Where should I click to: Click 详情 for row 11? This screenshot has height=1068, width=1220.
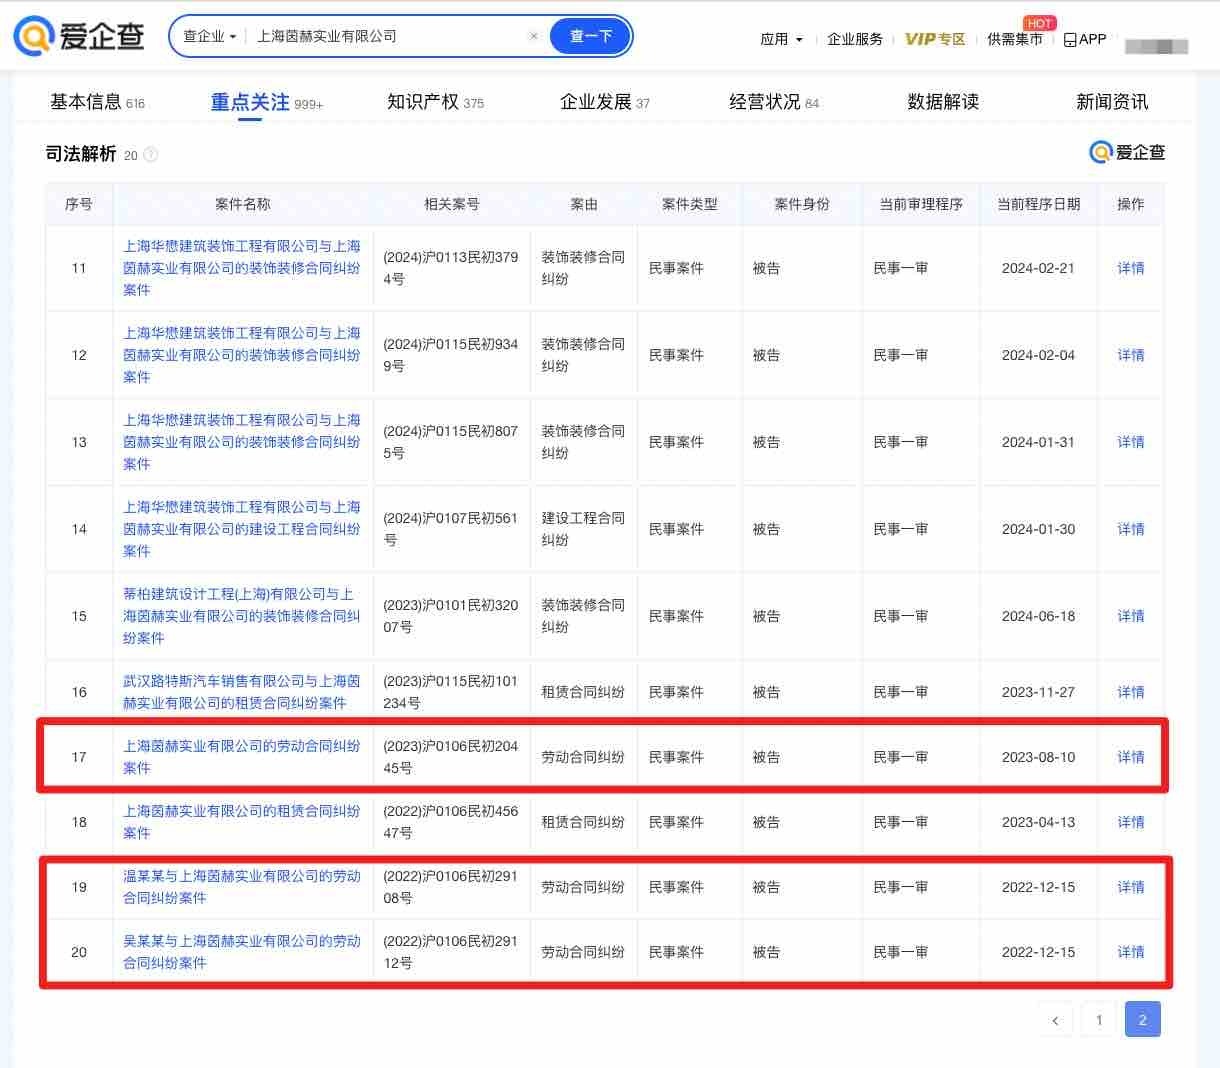point(1131,268)
